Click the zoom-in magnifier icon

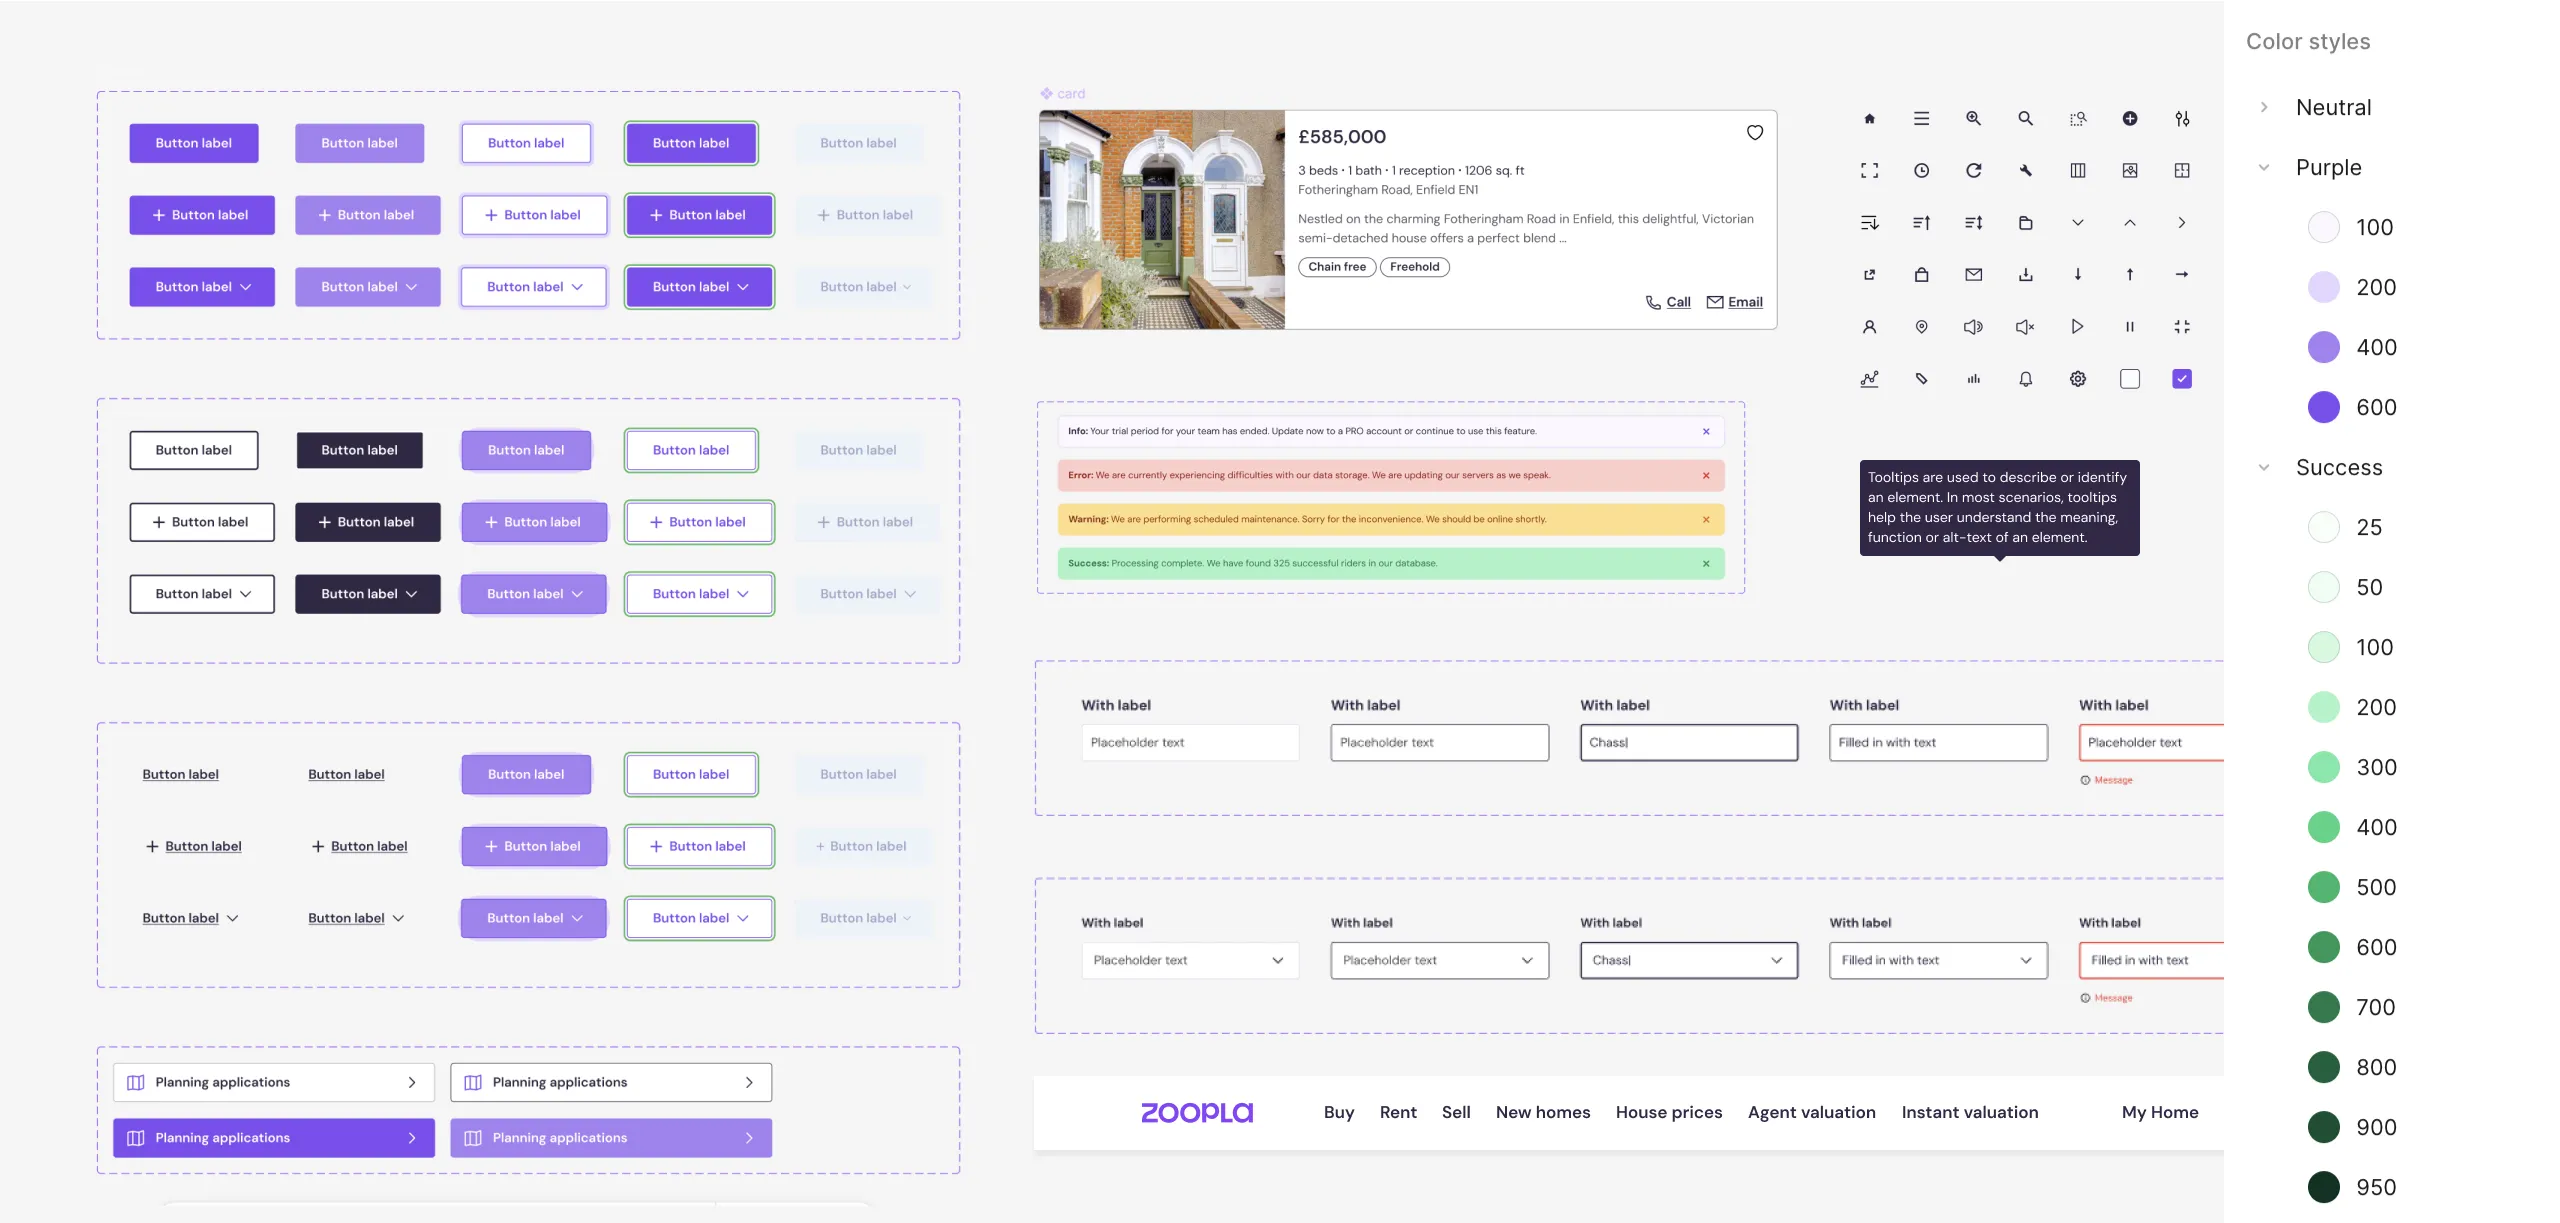point(1973,118)
